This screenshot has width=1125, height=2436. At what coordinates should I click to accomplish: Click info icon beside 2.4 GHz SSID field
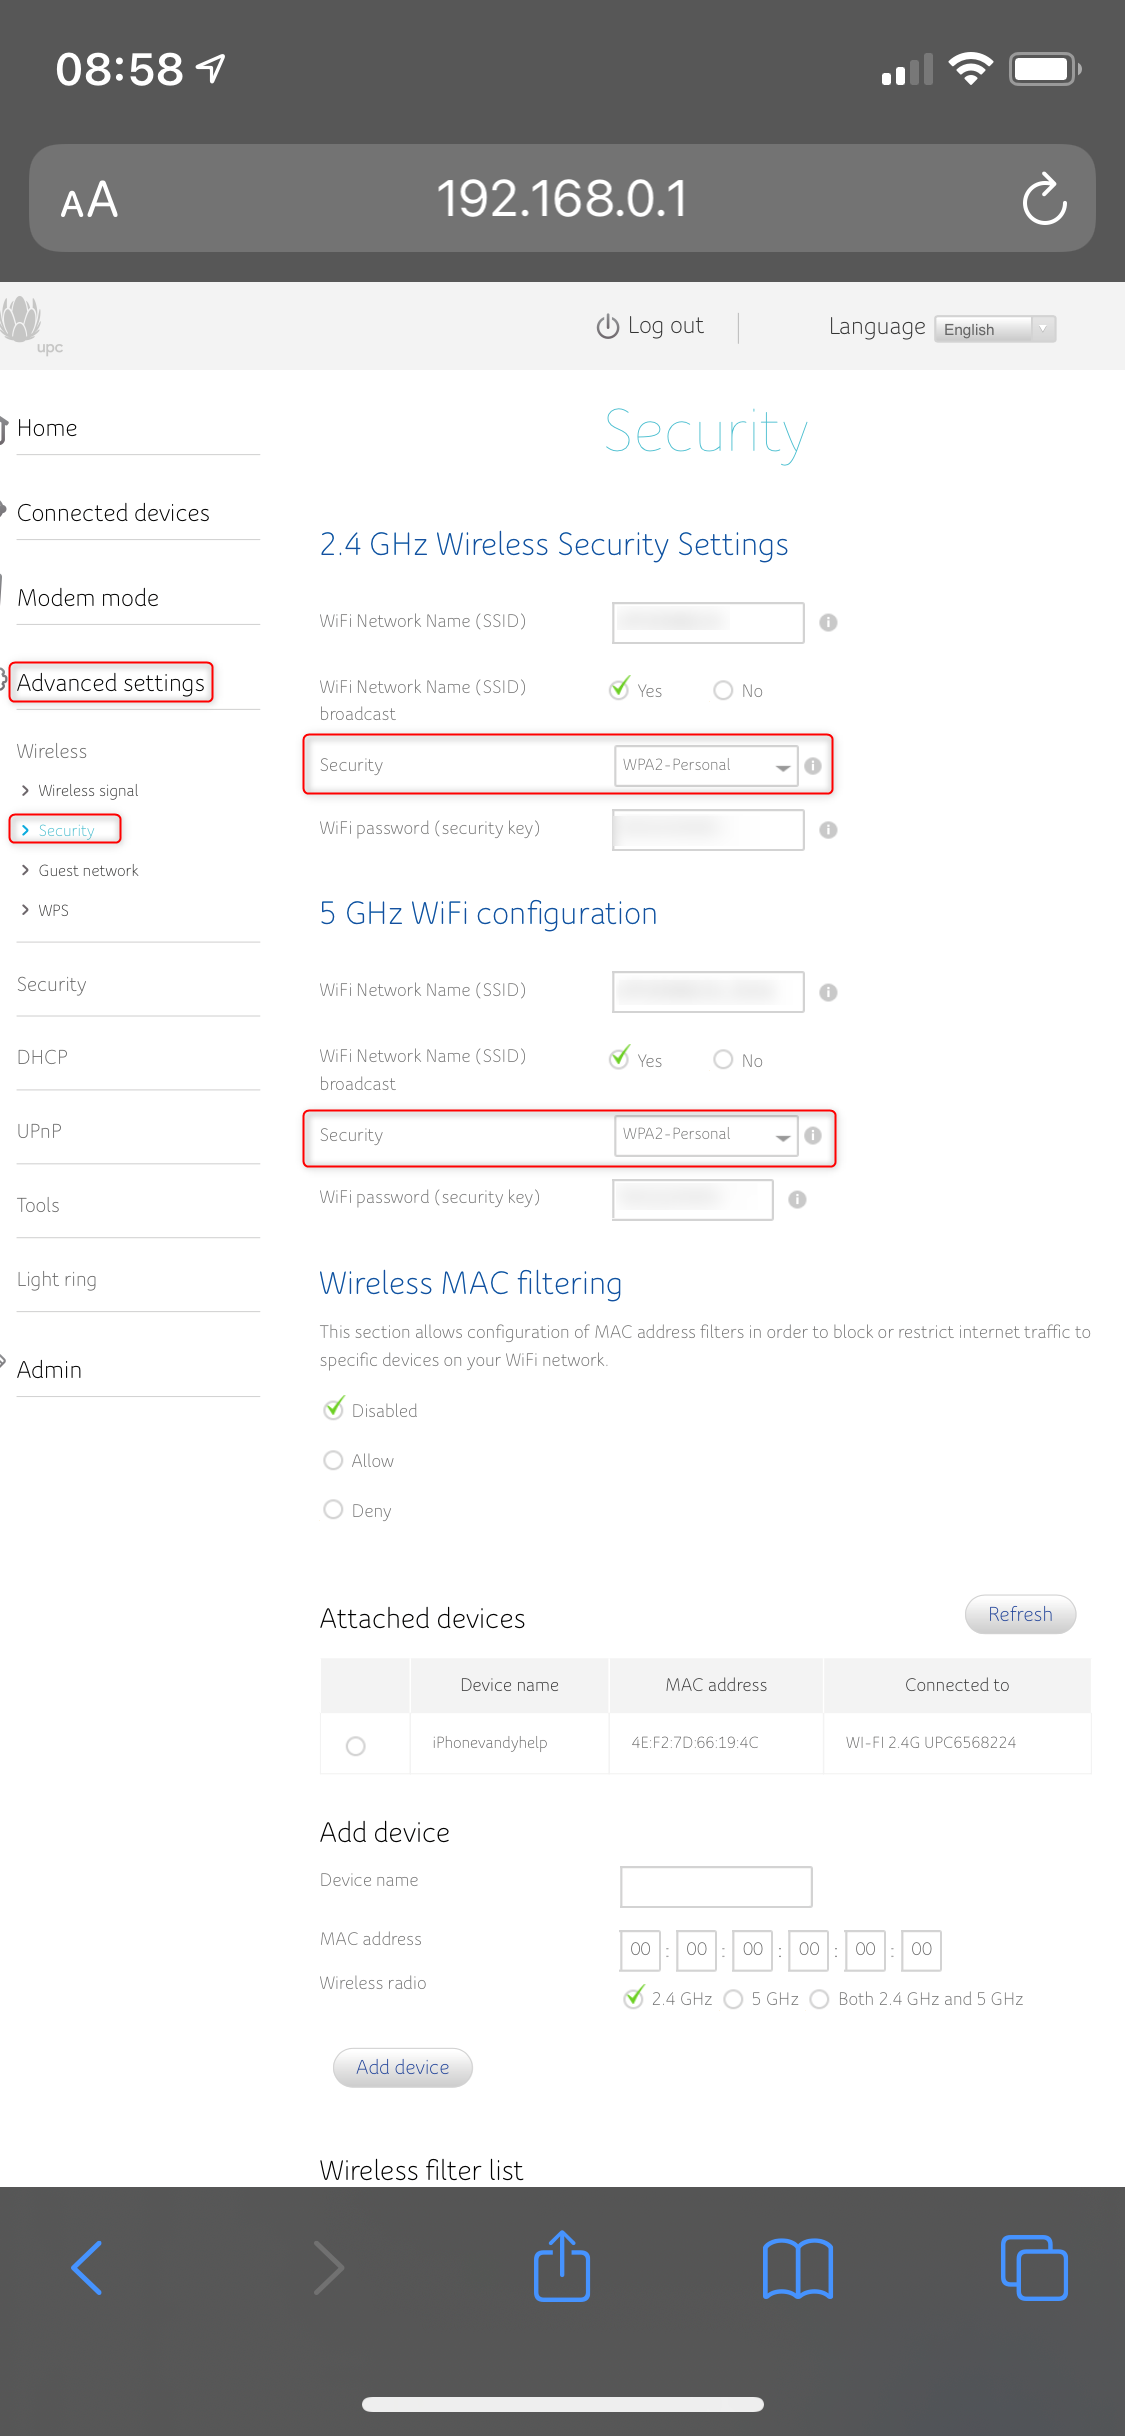pos(828,622)
